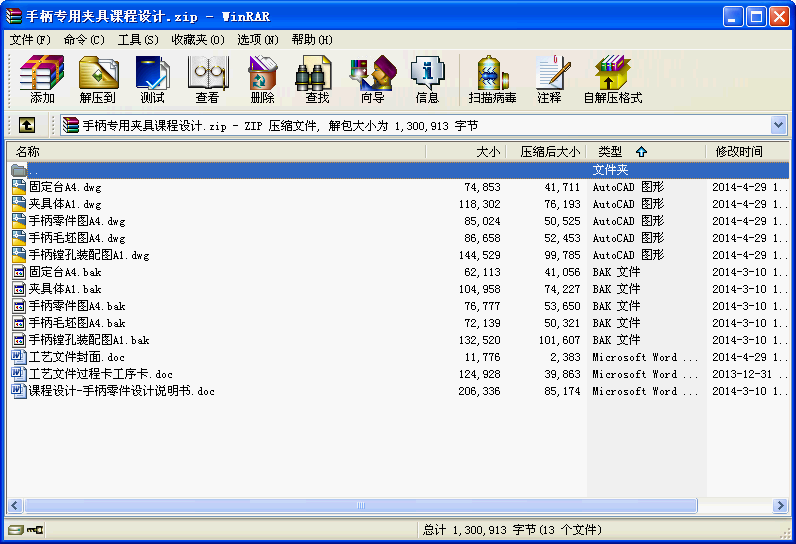Click the icon of 夹具体A1.bak
The width and height of the screenshot is (796, 544).
click(19, 289)
